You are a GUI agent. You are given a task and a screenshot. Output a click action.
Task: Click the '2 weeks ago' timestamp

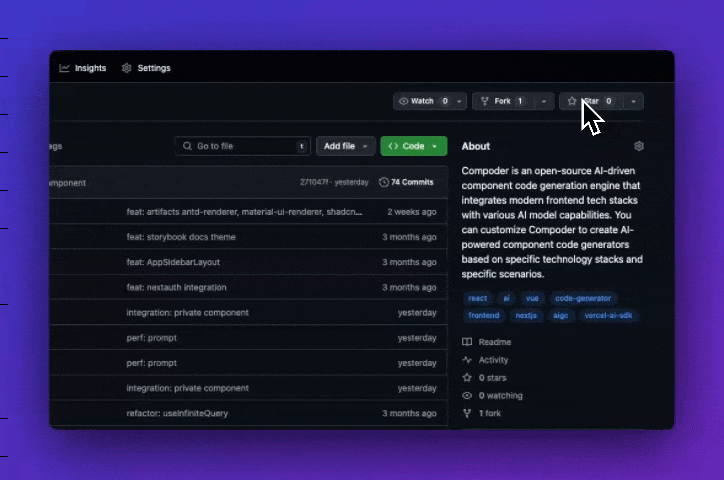pyautogui.click(x=412, y=212)
